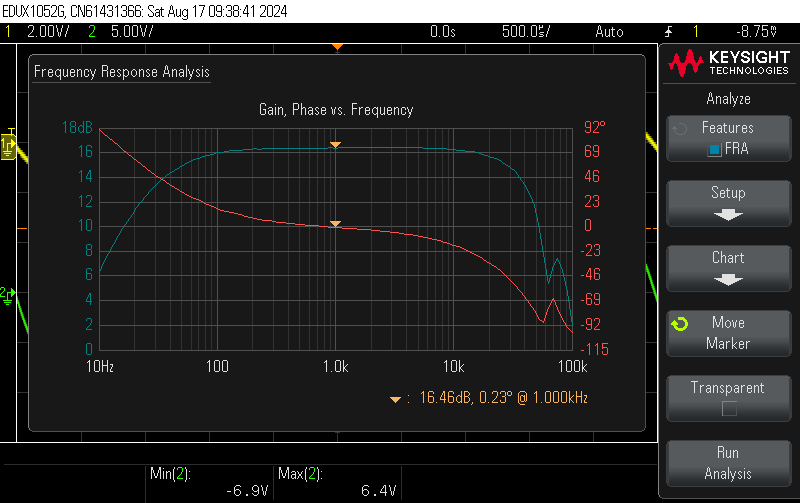This screenshot has height=503, width=800.
Task: Expand the Chart softkey menu
Action: tap(728, 267)
